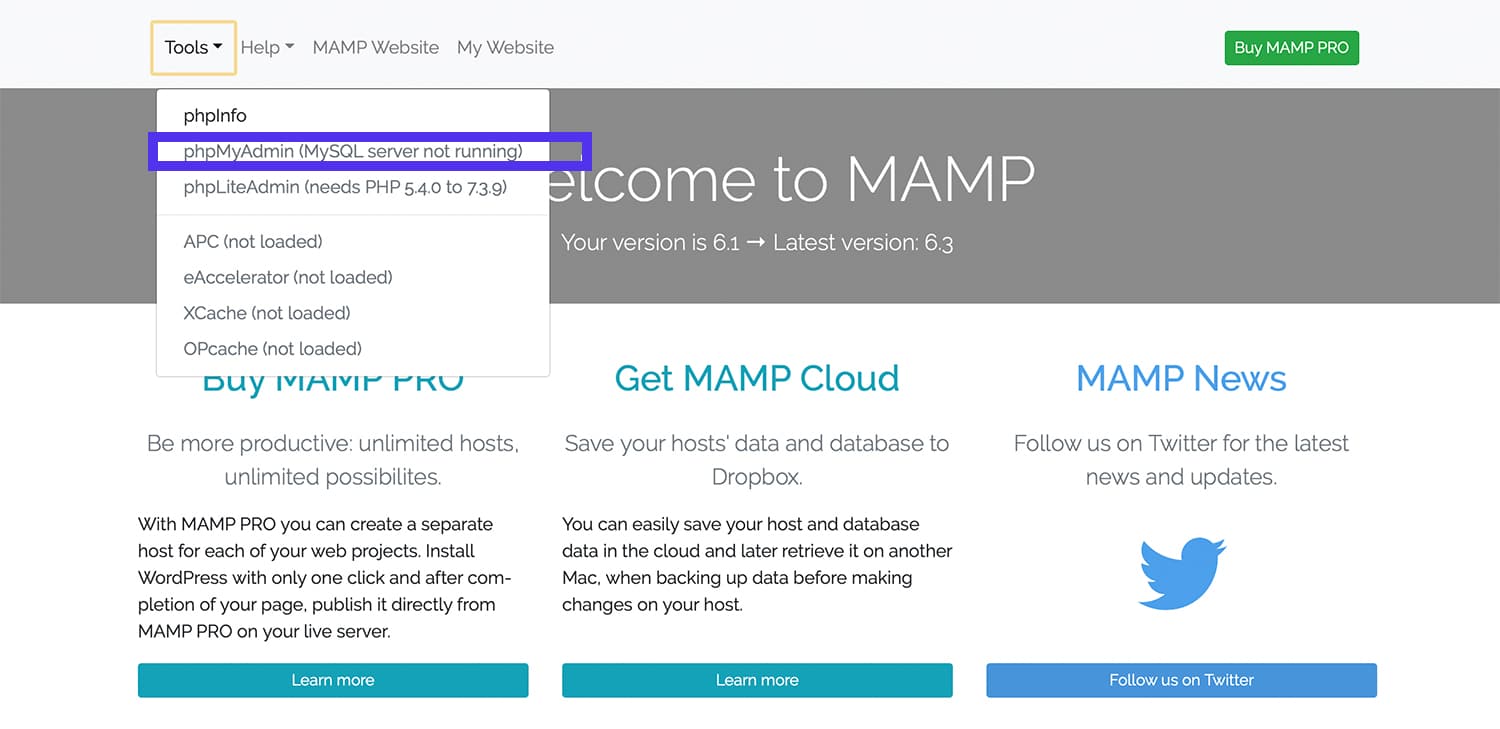Image resolution: width=1500 pixels, height=729 pixels.
Task: Click Learn more under Buy MAMP PRO
Action: (333, 680)
